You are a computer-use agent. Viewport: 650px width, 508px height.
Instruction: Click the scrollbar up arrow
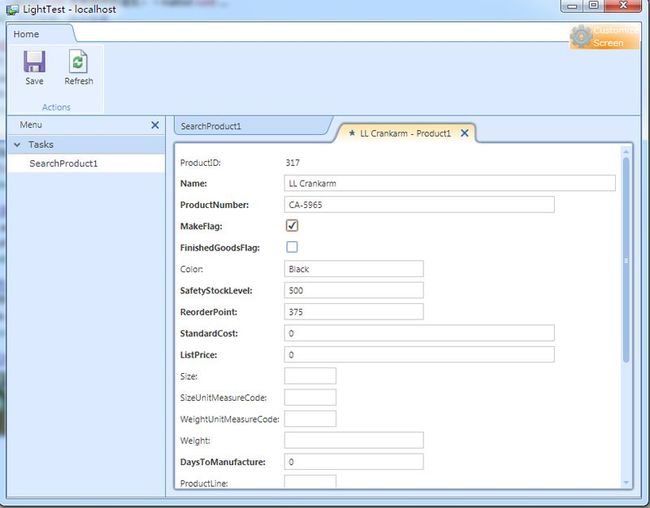[626, 152]
